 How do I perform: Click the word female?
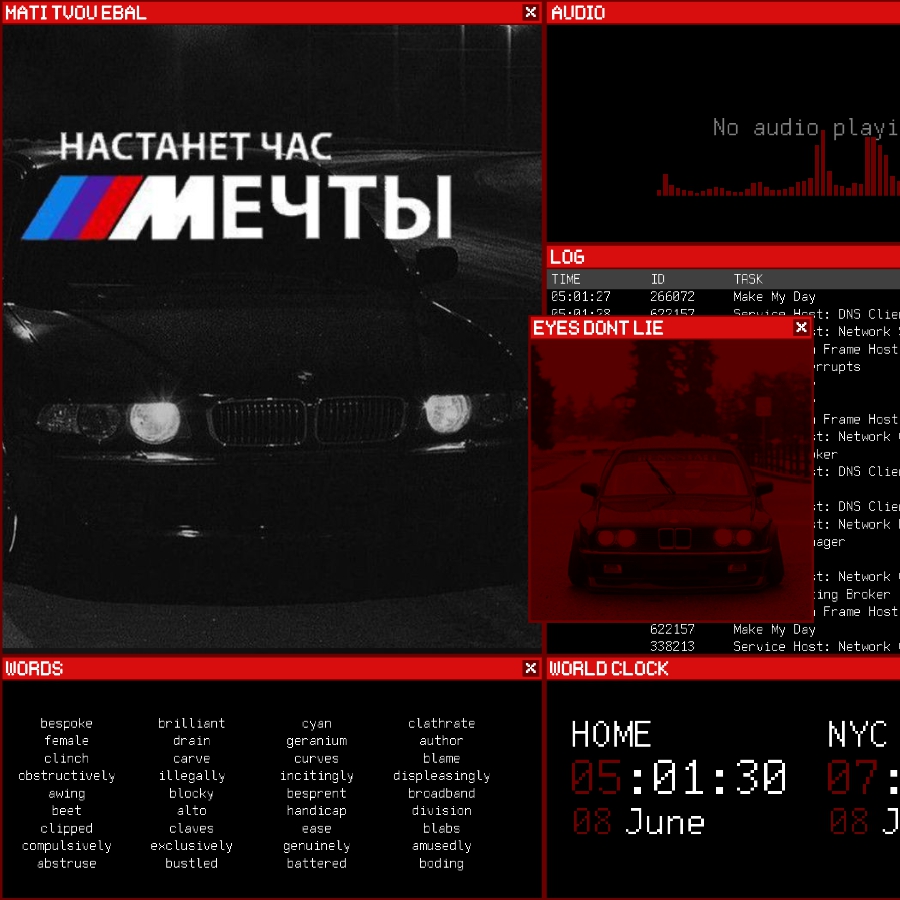(x=67, y=740)
